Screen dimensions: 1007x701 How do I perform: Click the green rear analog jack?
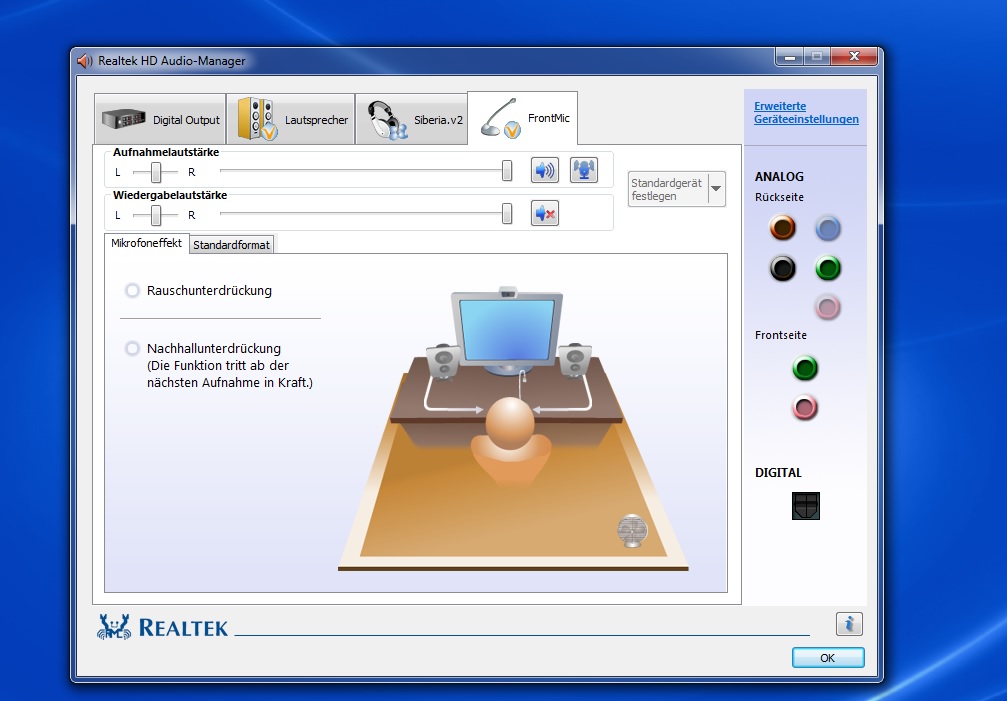tap(828, 268)
